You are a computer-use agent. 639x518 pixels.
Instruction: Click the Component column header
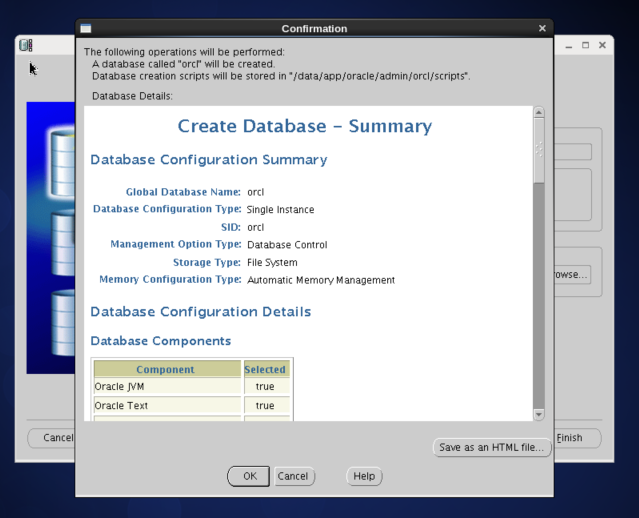(167, 369)
